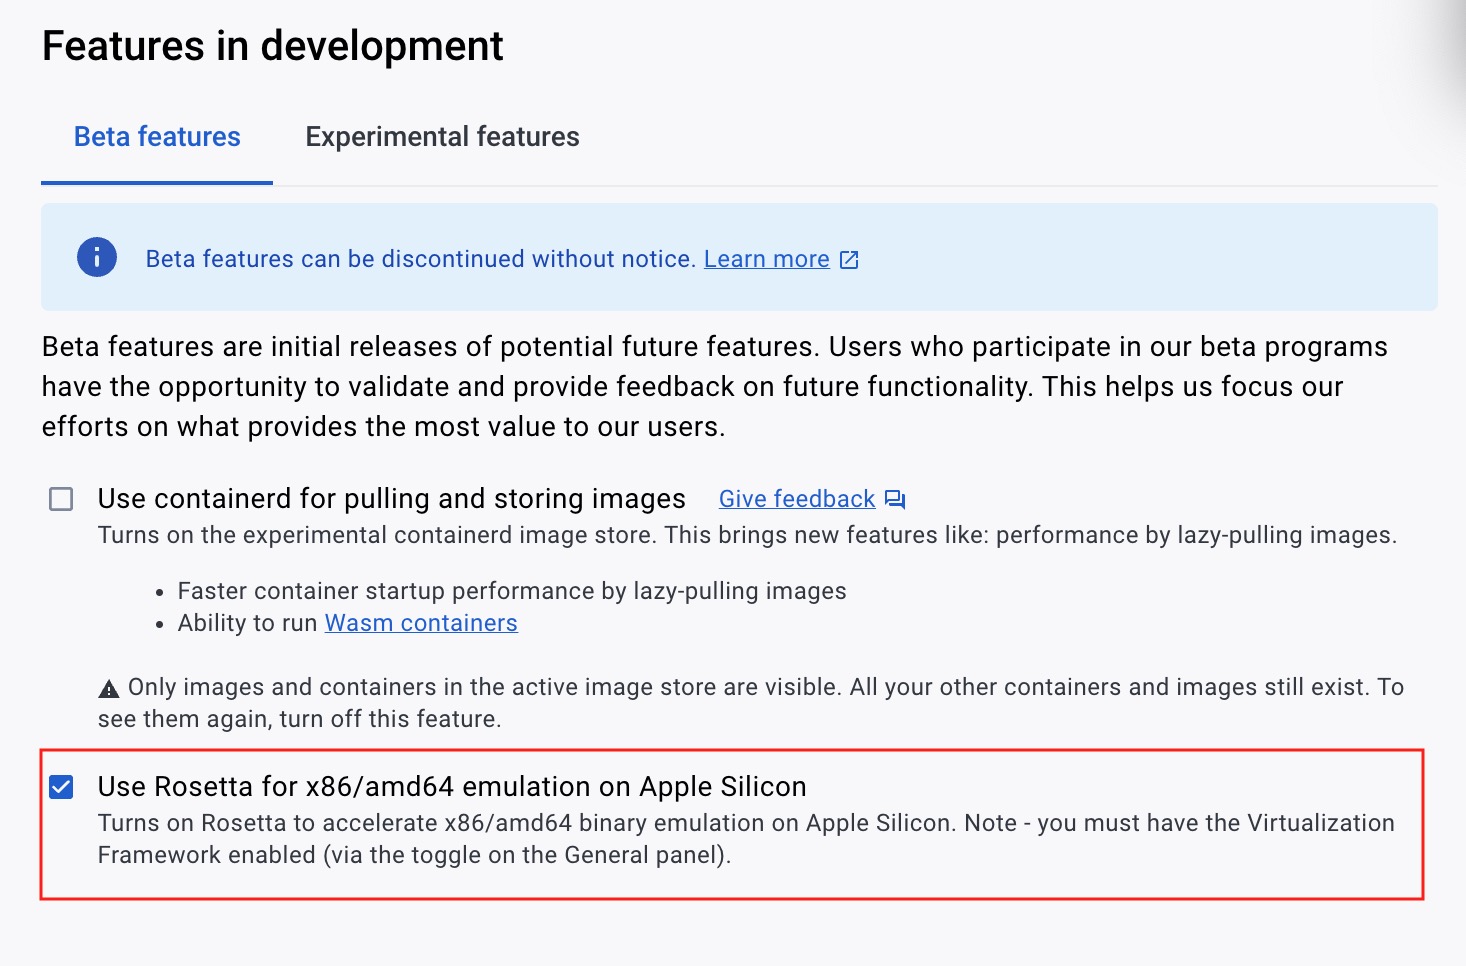The width and height of the screenshot is (1466, 966).
Task: Click the 'Beta features are initial releases' paragraph
Action: pos(715,387)
